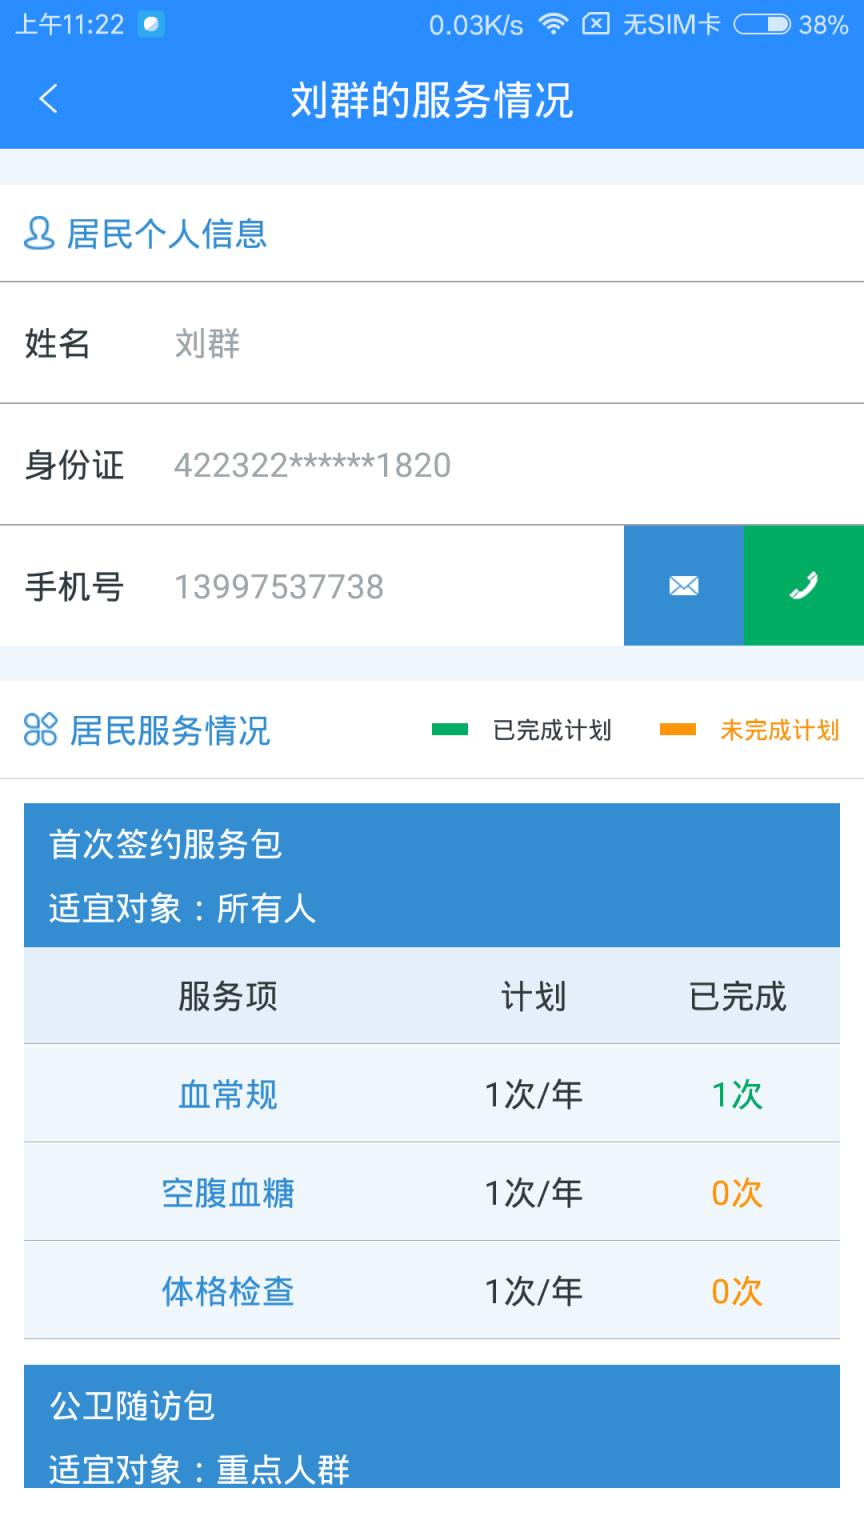Tap the message icon to text 13997537738
This screenshot has height=1536, width=864.
[683, 586]
